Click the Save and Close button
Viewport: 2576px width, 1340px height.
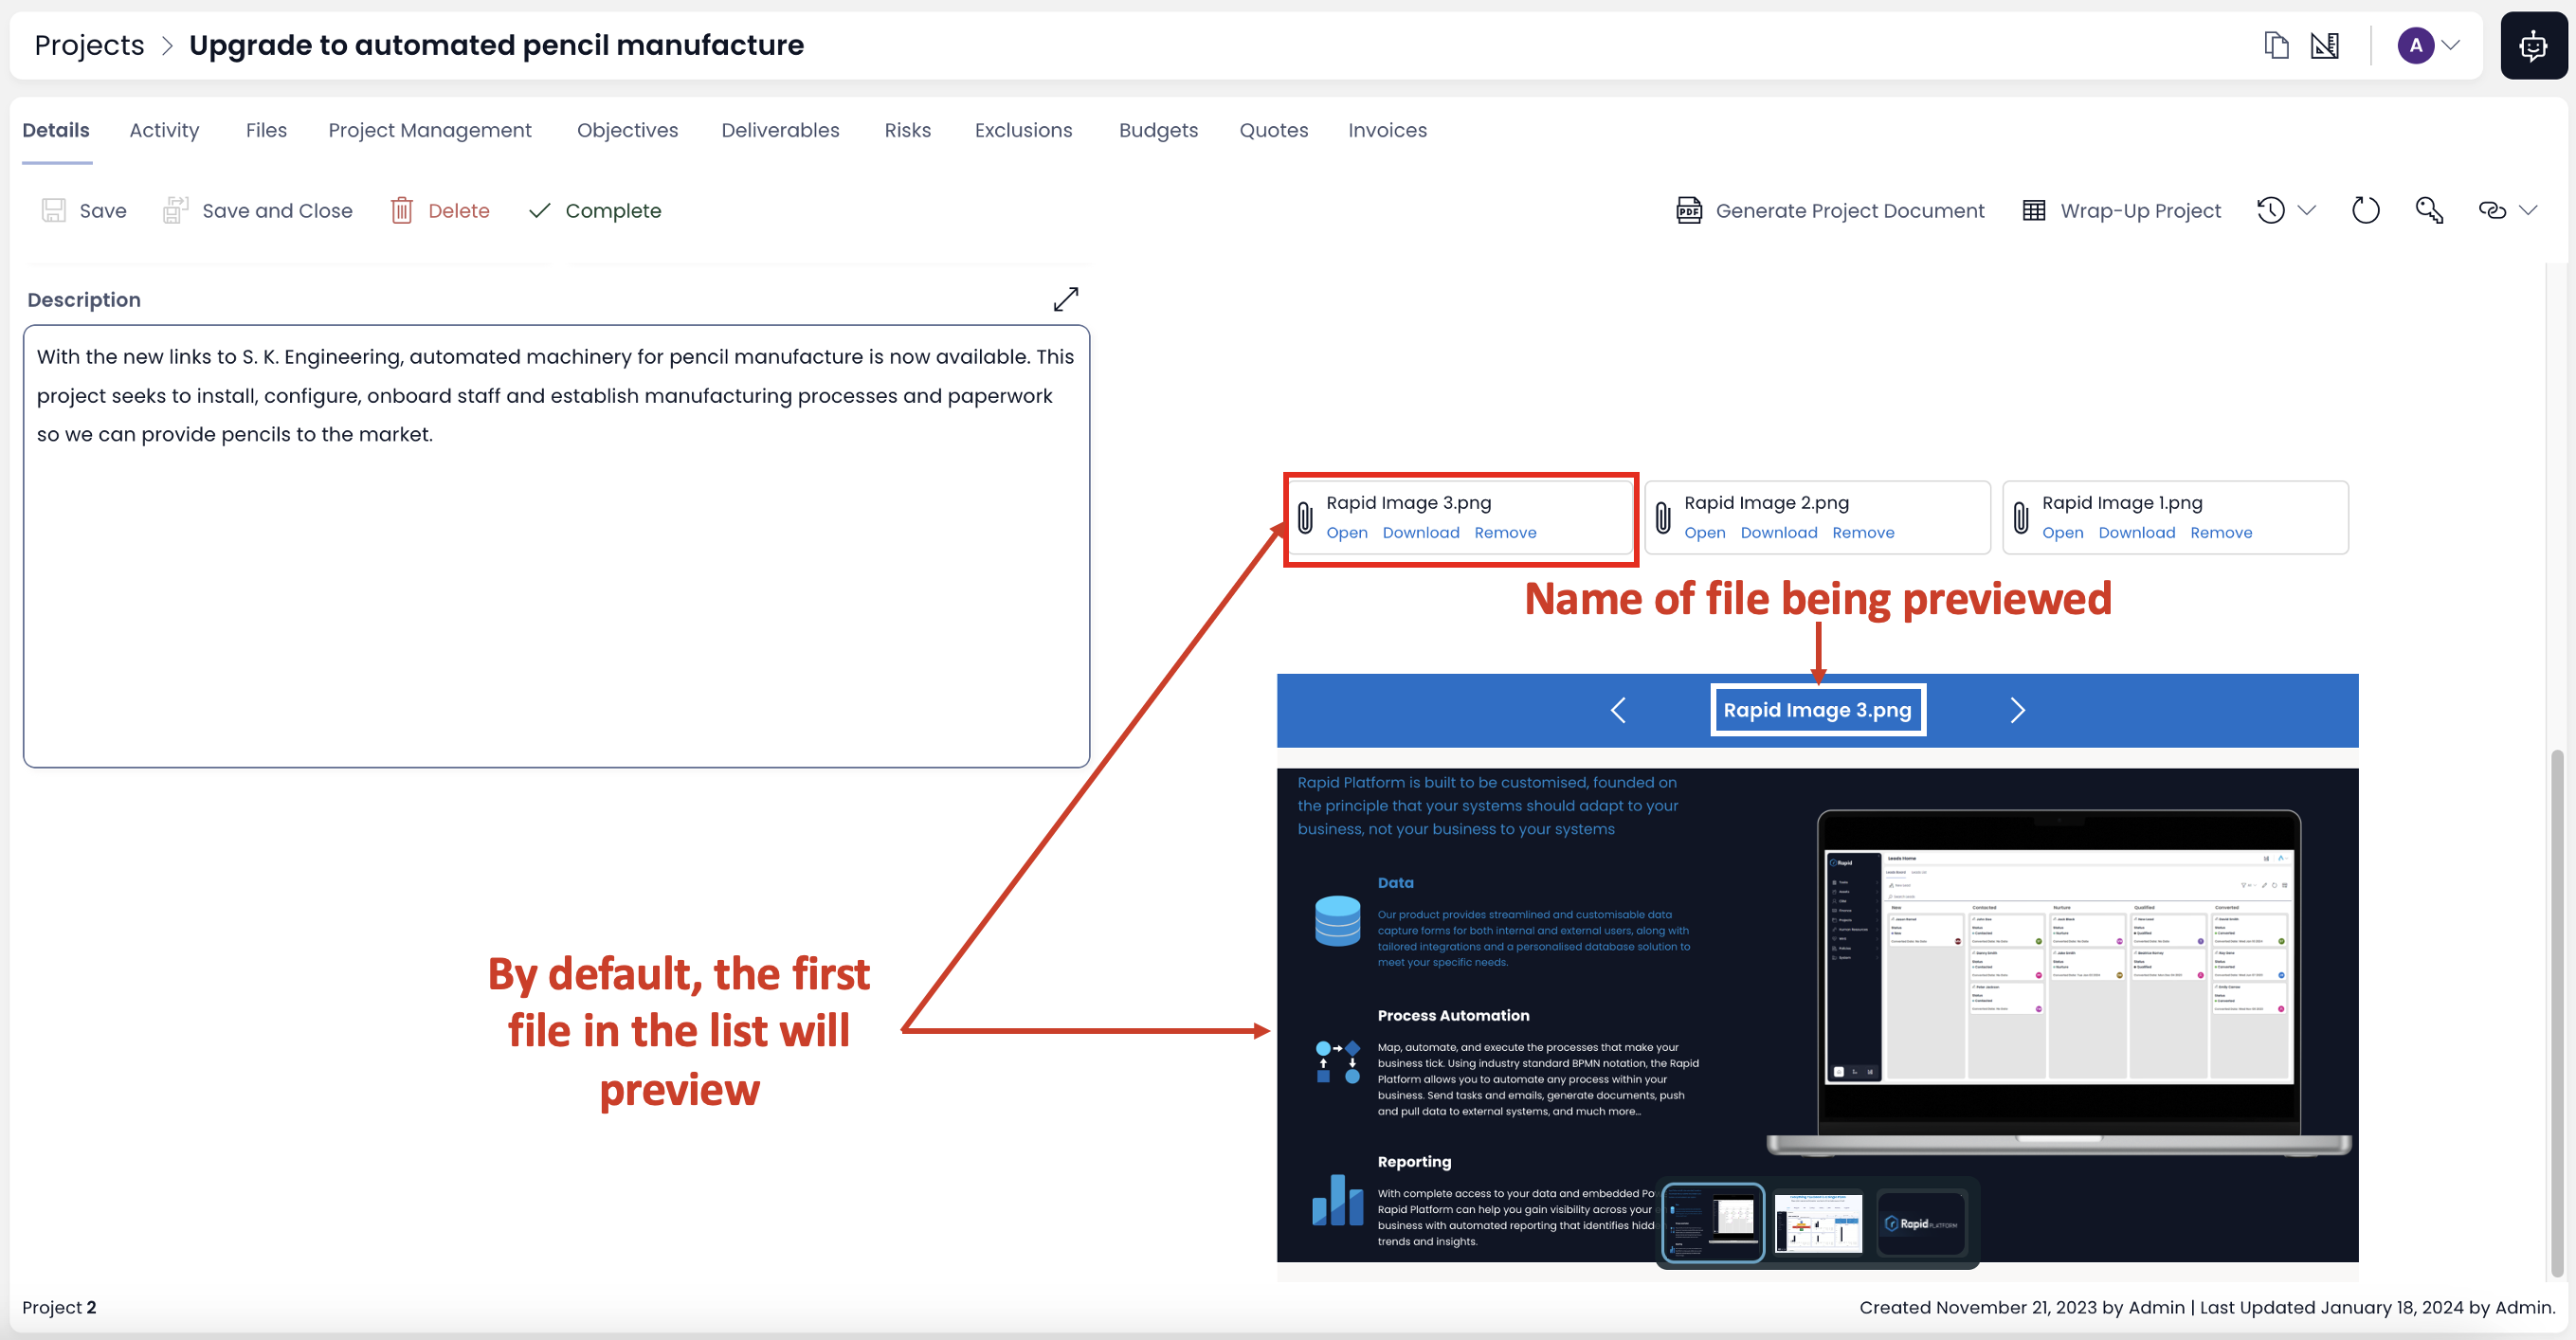(258, 210)
